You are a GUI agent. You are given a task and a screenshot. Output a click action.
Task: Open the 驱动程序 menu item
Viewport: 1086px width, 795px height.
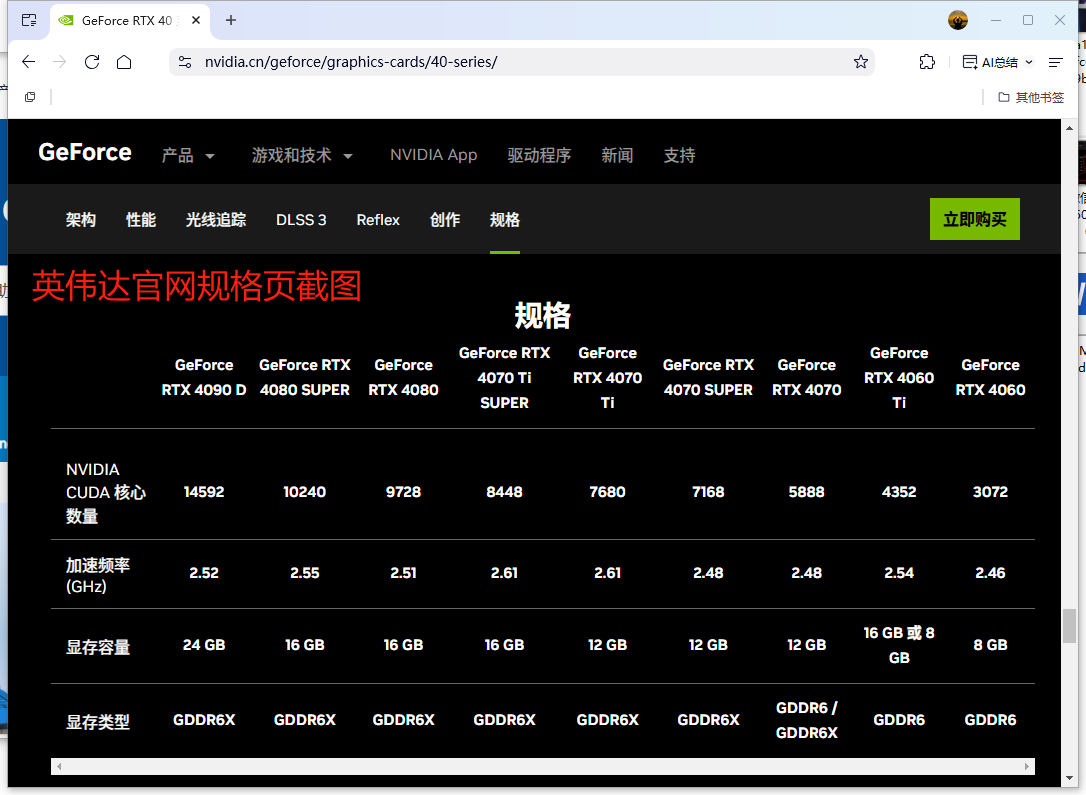[x=539, y=155]
